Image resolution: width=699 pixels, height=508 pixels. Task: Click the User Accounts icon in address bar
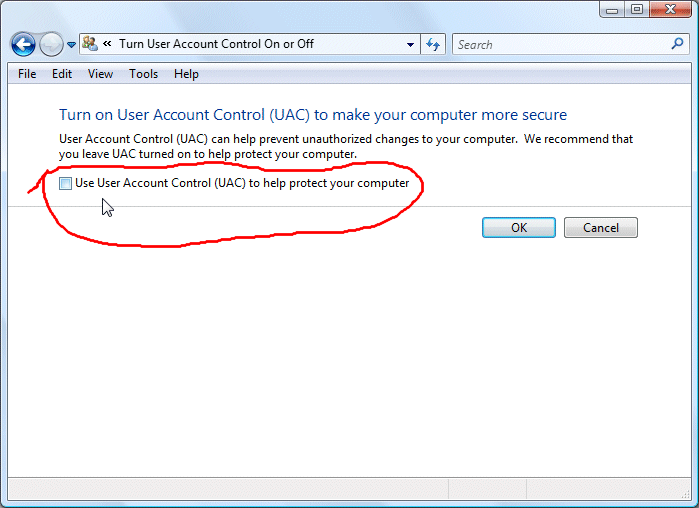click(90, 44)
